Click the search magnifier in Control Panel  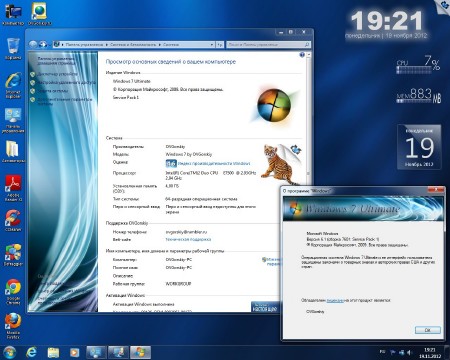(x=307, y=44)
